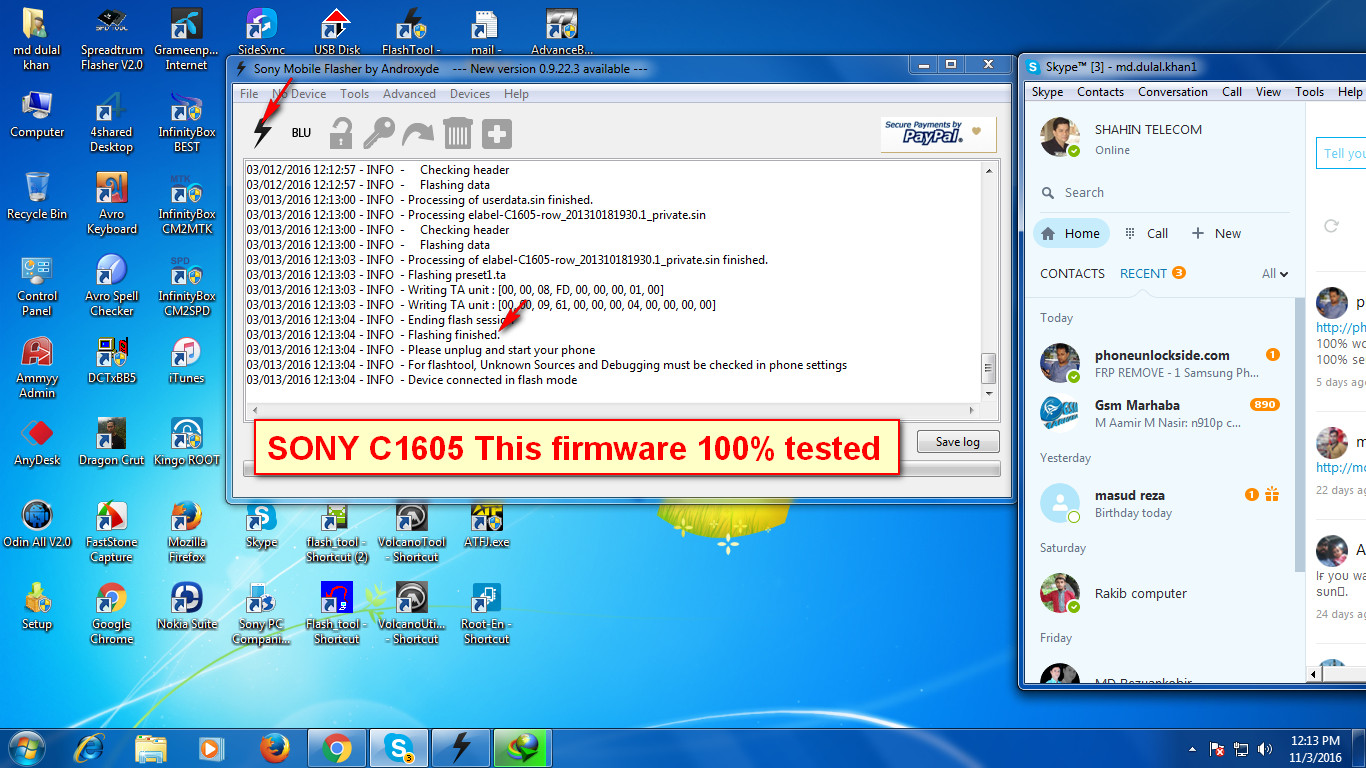Viewport: 1366px width, 768px height.
Task: Click the trash can icon in Flasher
Action: [x=457, y=133]
